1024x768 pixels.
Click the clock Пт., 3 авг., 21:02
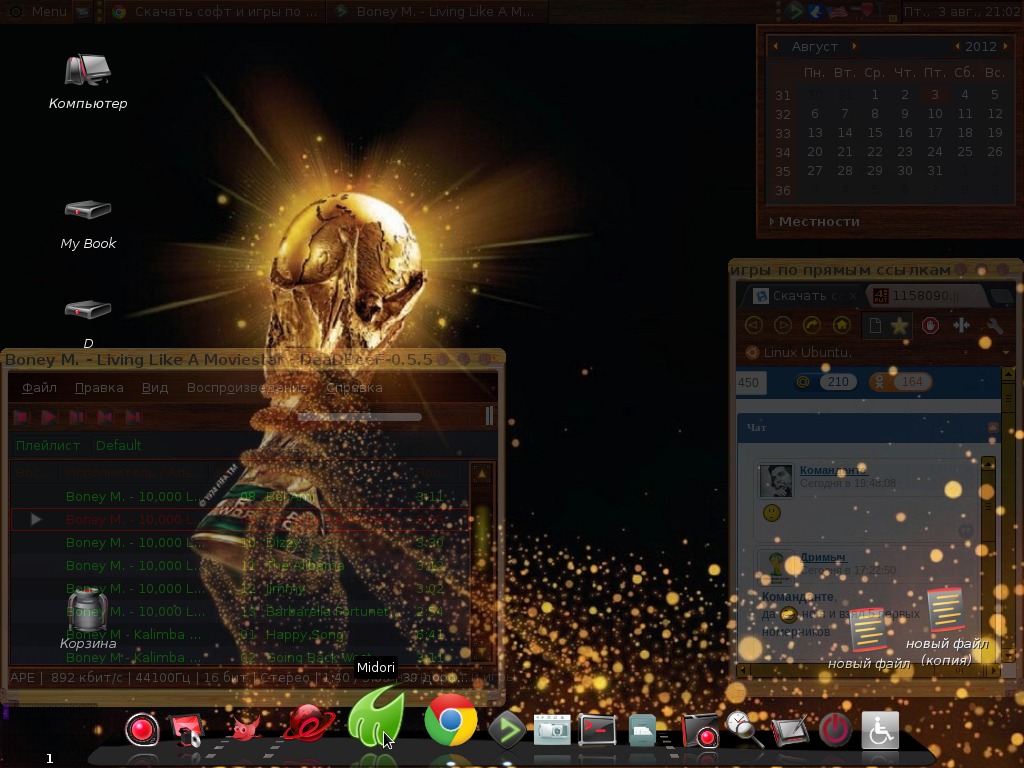(x=962, y=11)
